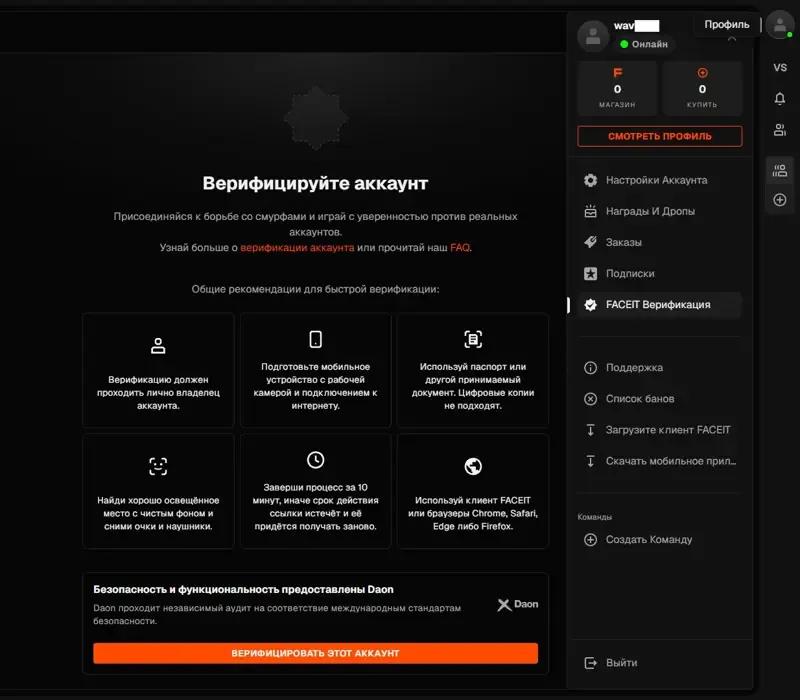Screen dimensions: 800x700
Task: Click the Daon logo
Action: tap(518, 605)
